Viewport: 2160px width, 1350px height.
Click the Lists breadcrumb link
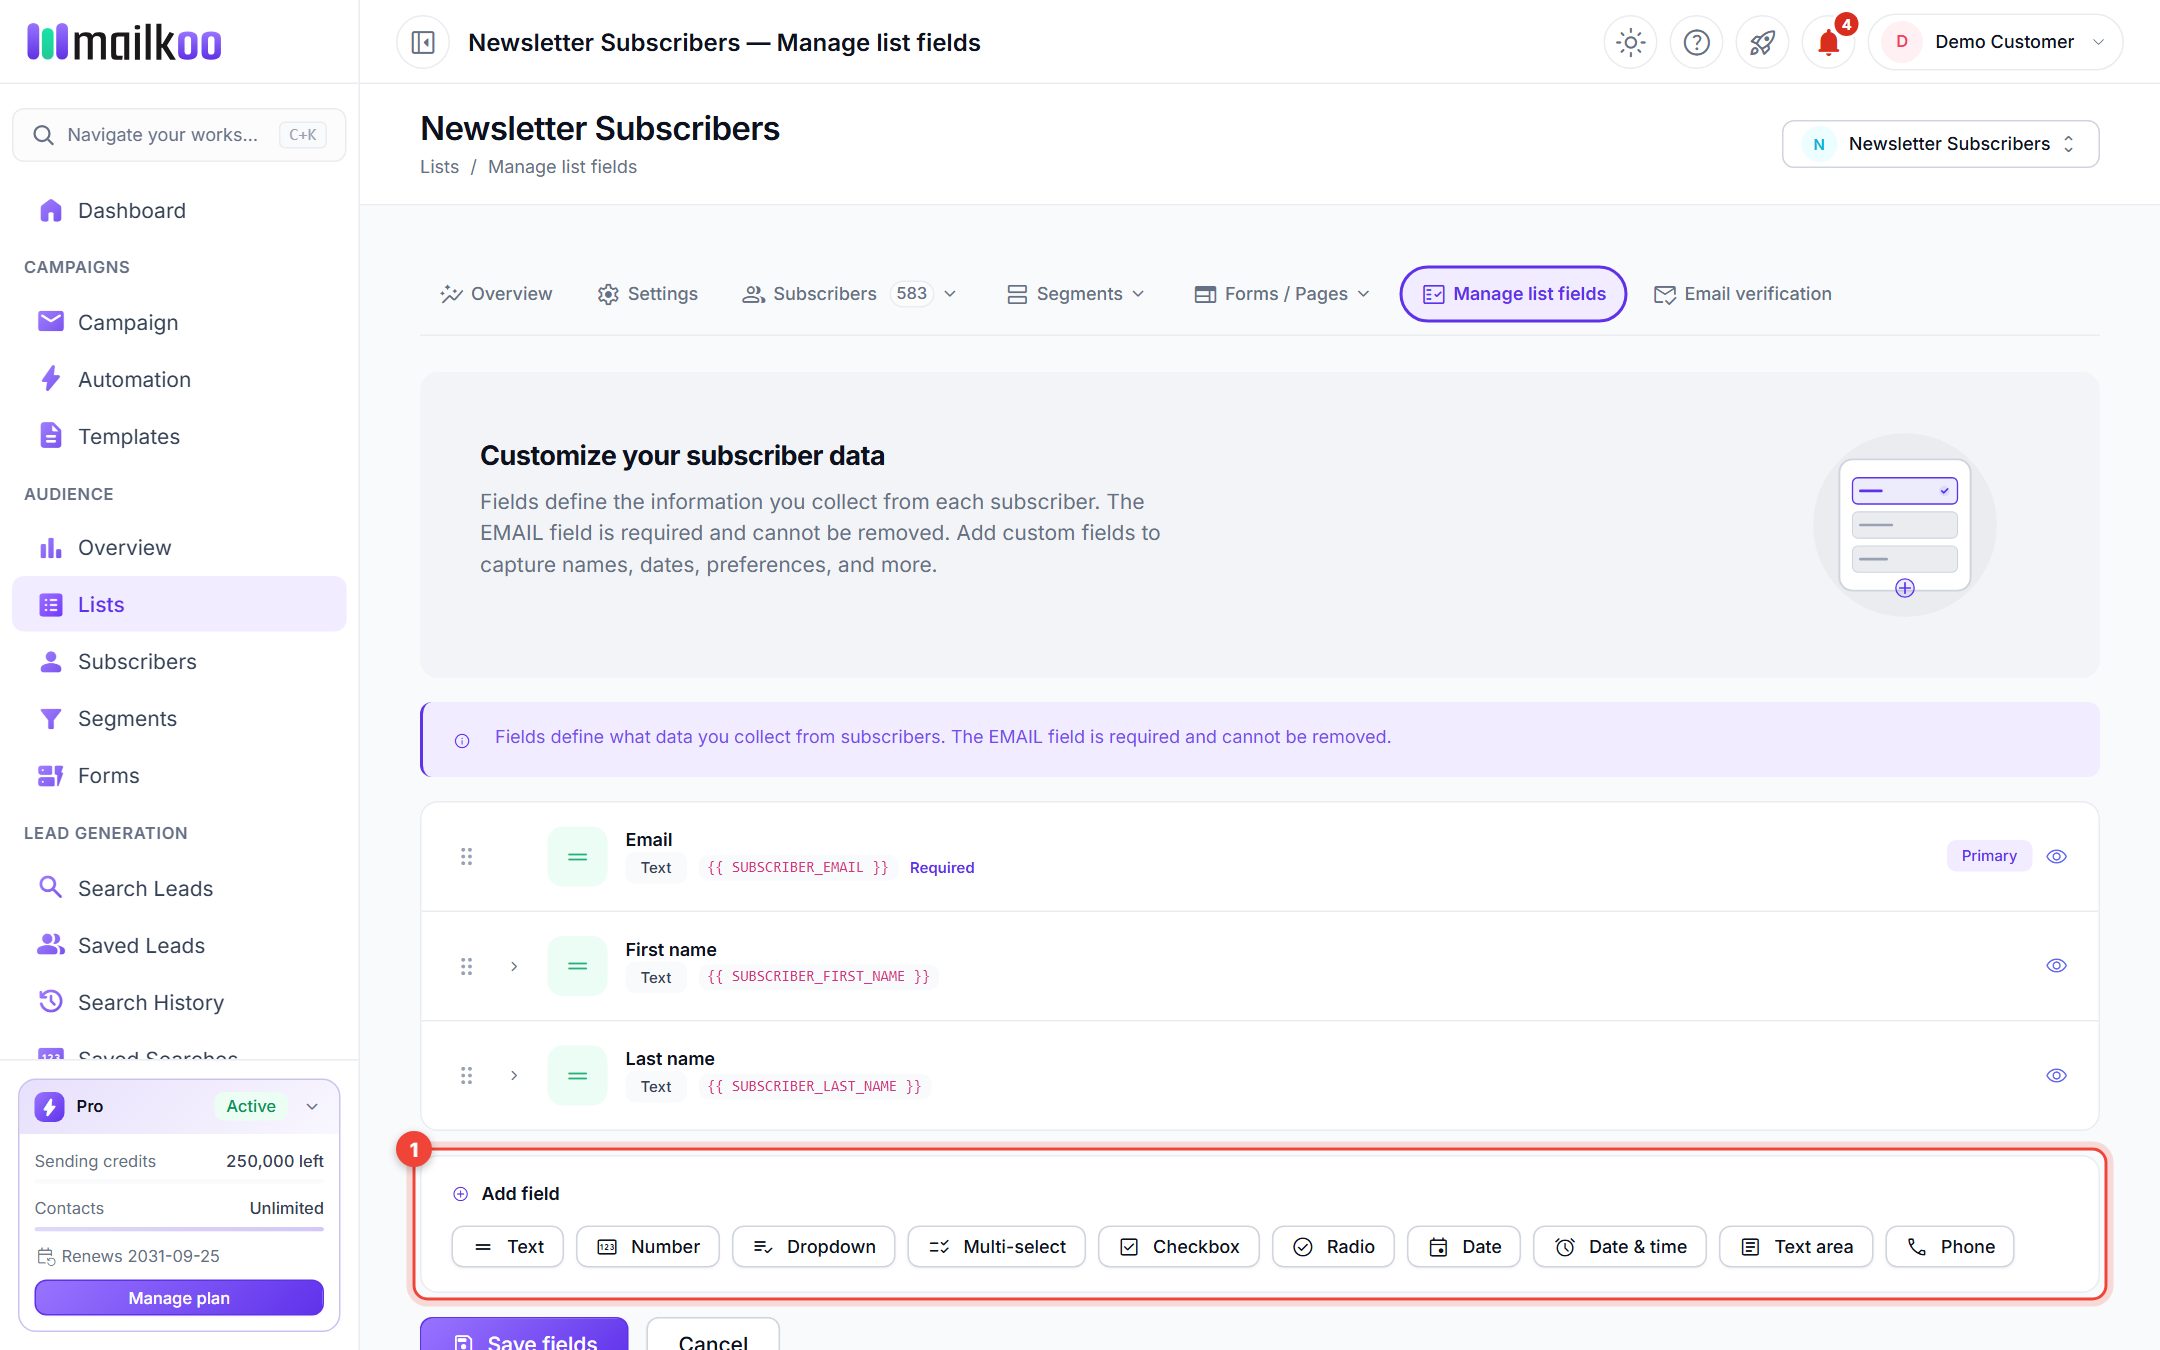[x=439, y=167]
